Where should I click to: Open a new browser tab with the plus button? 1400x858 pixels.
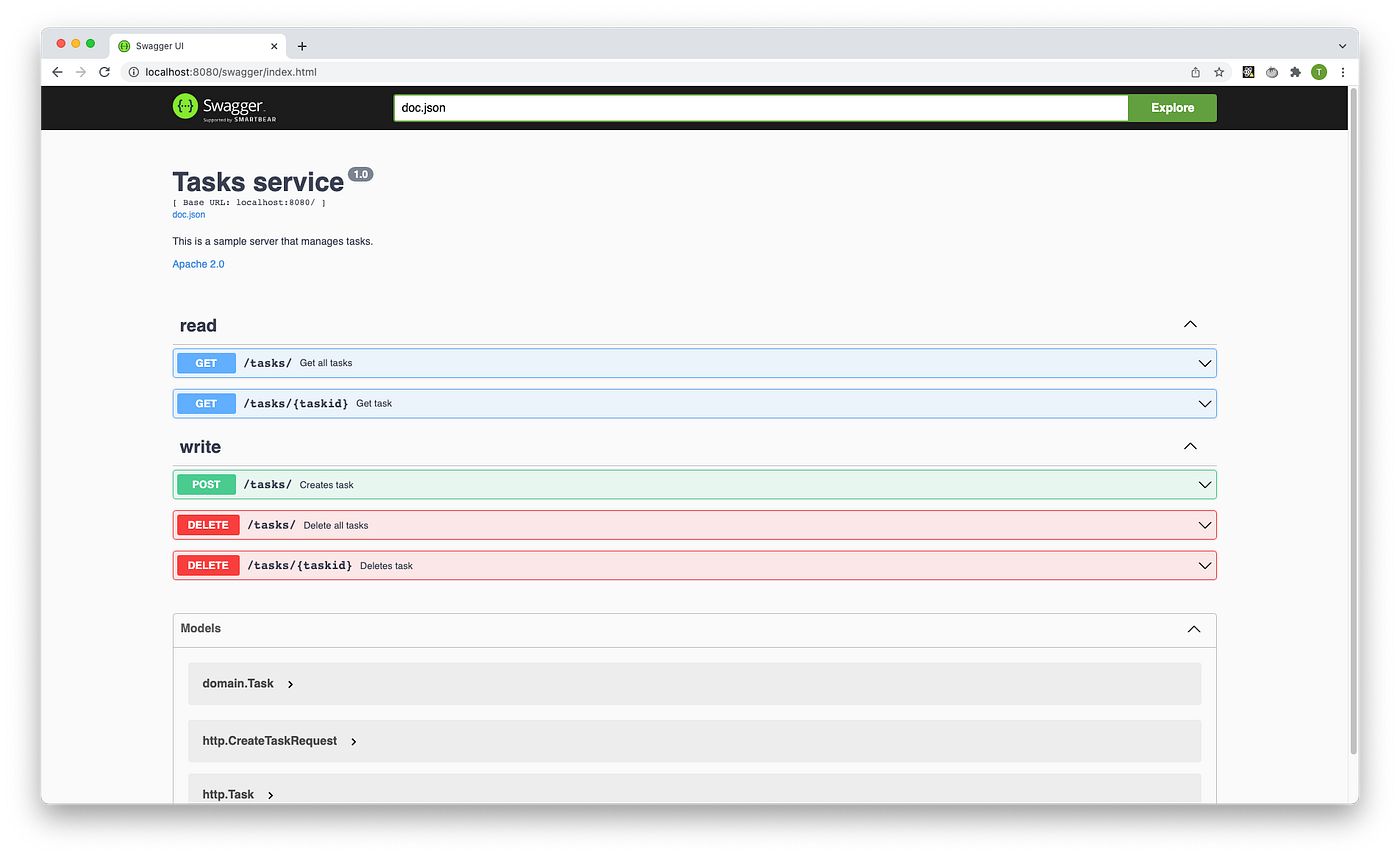point(302,45)
